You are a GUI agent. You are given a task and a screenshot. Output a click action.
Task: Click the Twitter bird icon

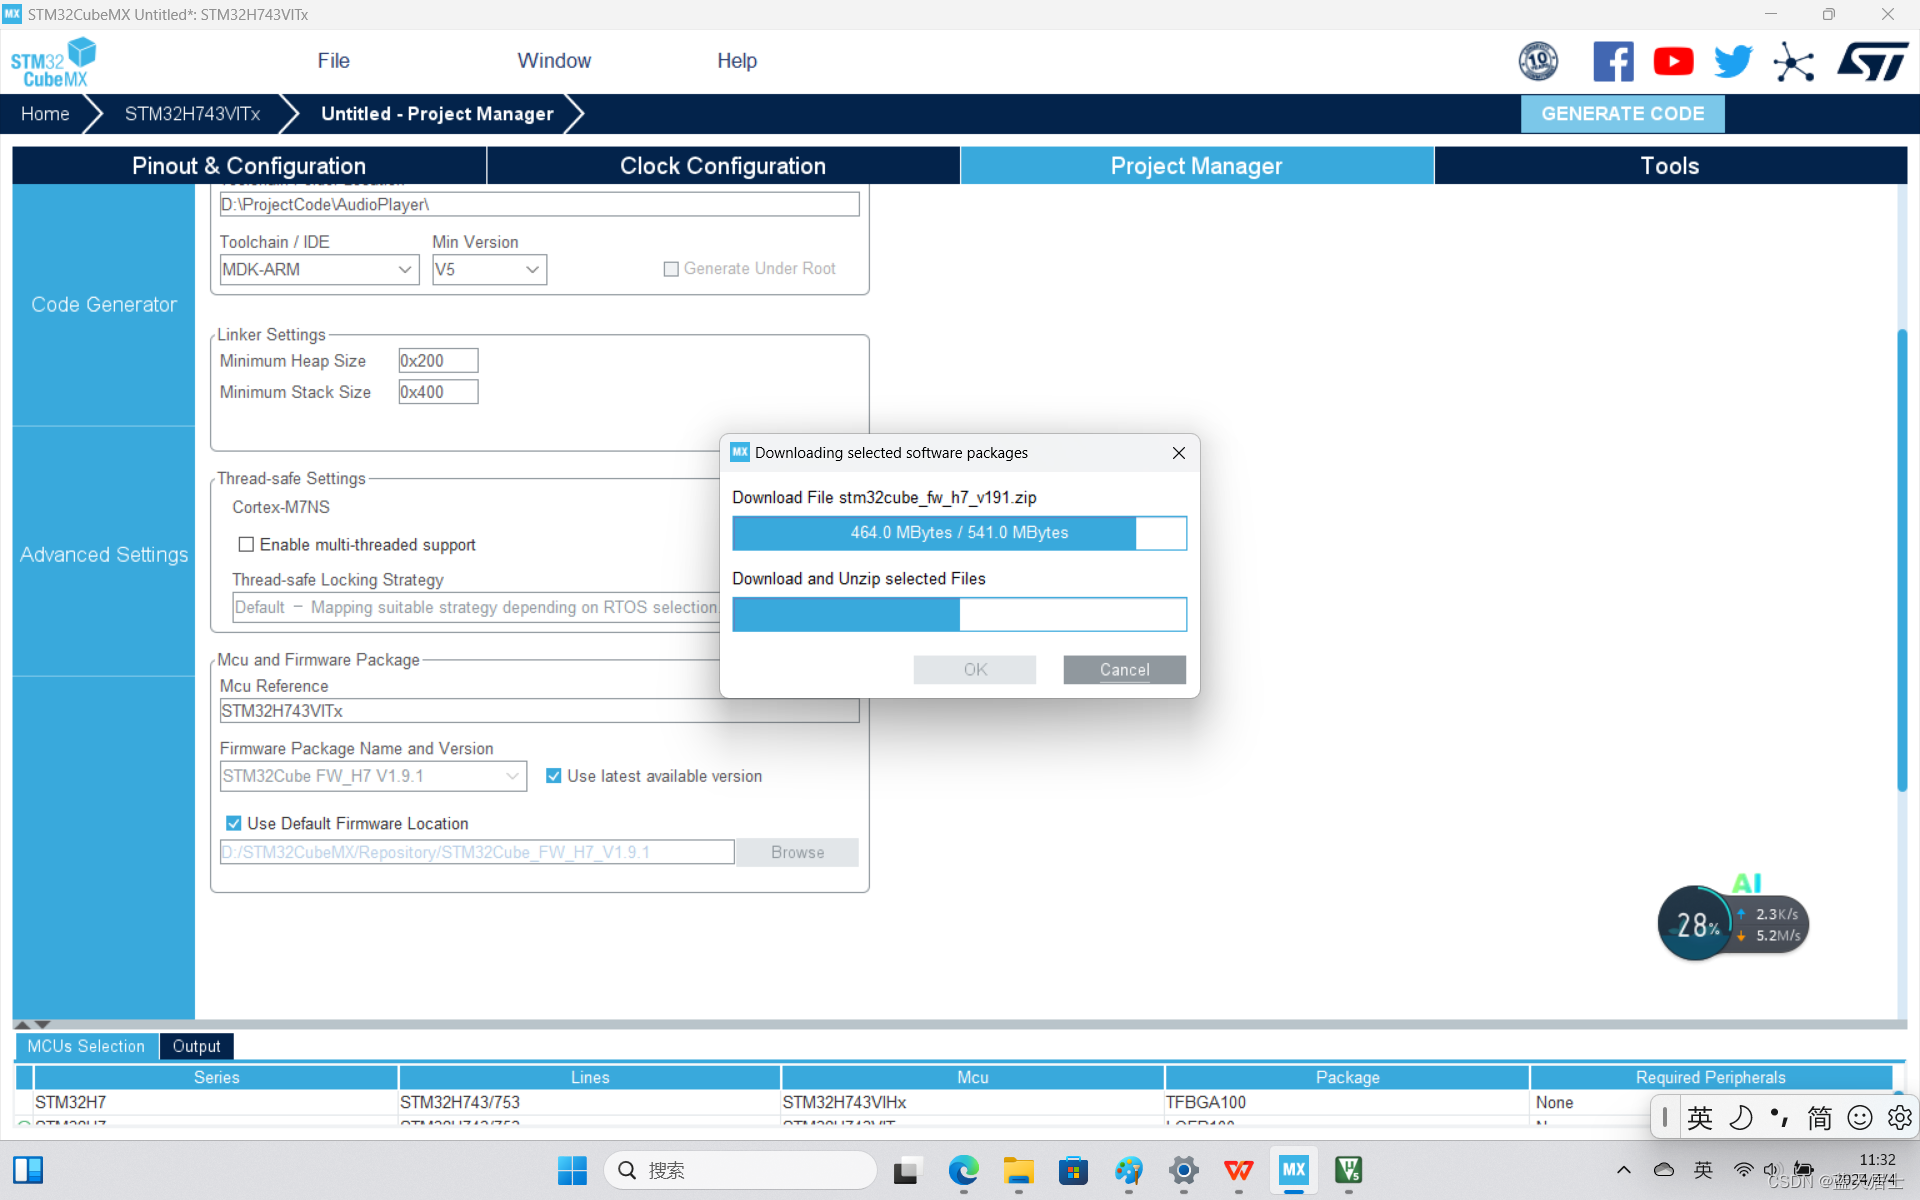(1733, 62)
